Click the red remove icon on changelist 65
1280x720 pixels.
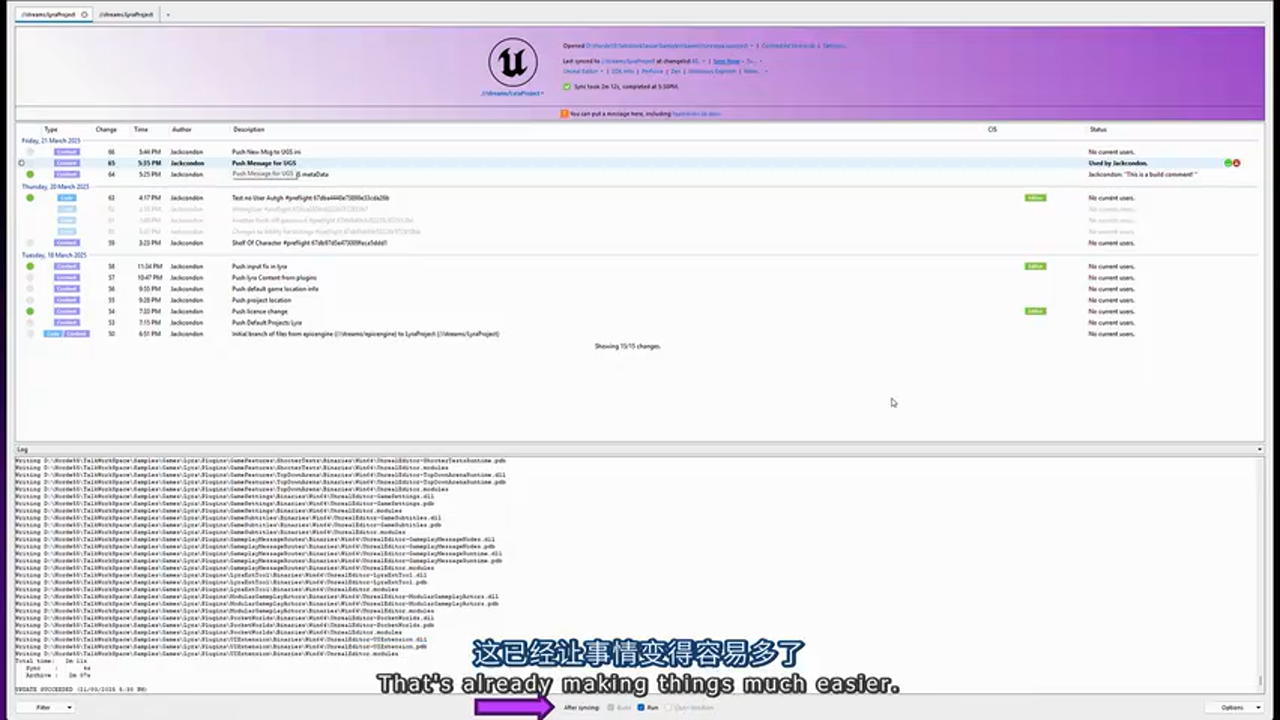(x=1236, y=163)
